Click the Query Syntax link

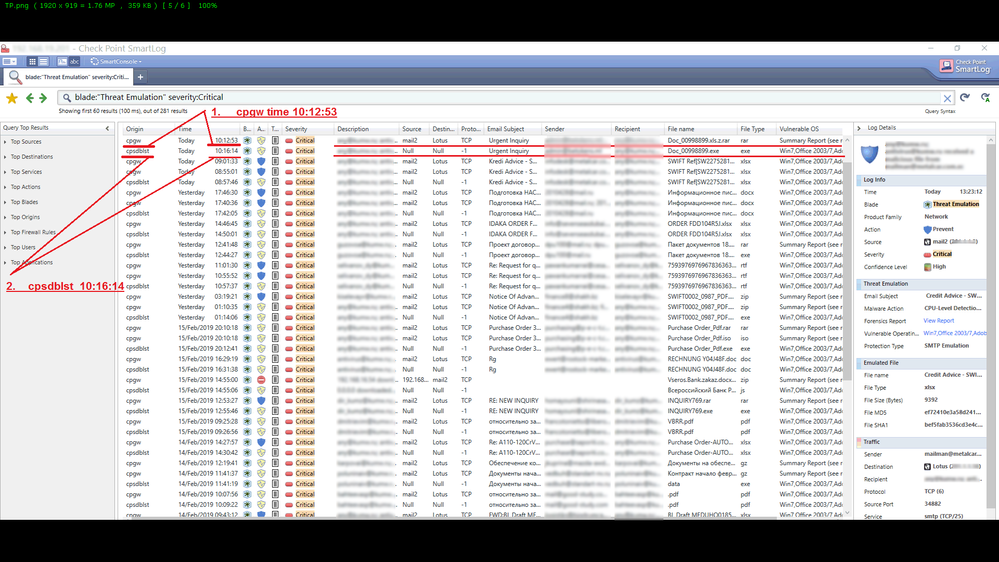click(x=938, y=111)
